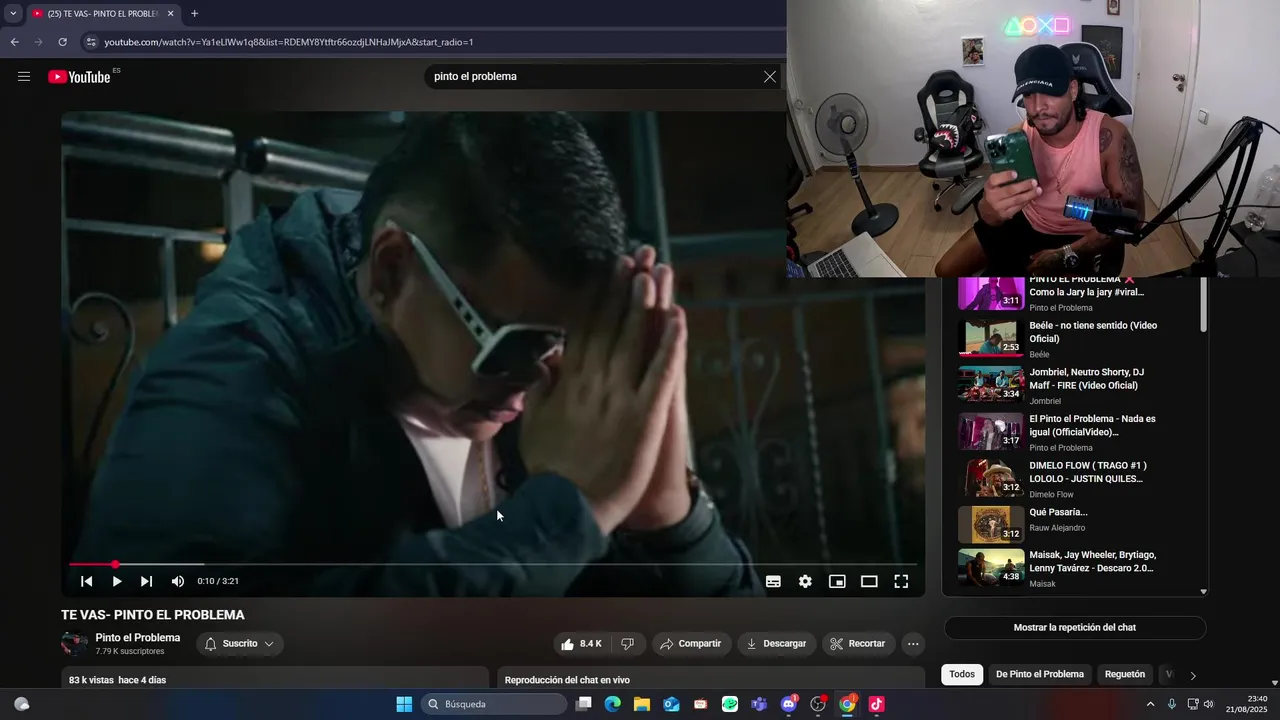Open the tab search dropdown arrow
Image resolution: width=1280 pixels, height=720 pixels.
click(13, 14)
